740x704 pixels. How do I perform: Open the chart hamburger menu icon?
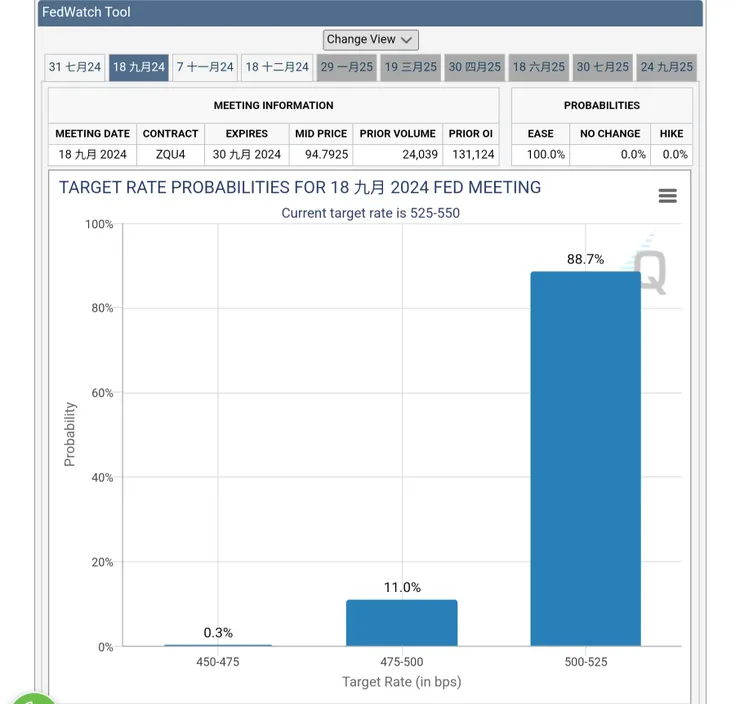[667, 196]
